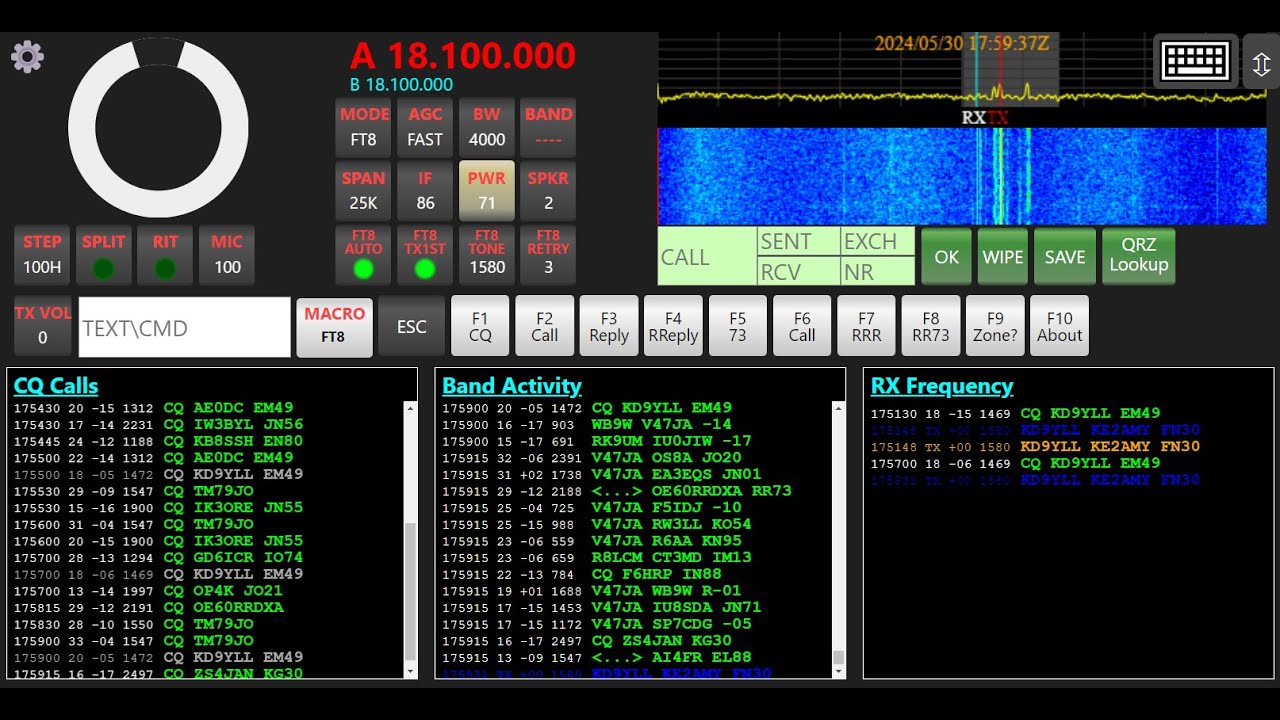Show the on-screen keyboard
This screenshot has height=720, width=1280.
1196,62
